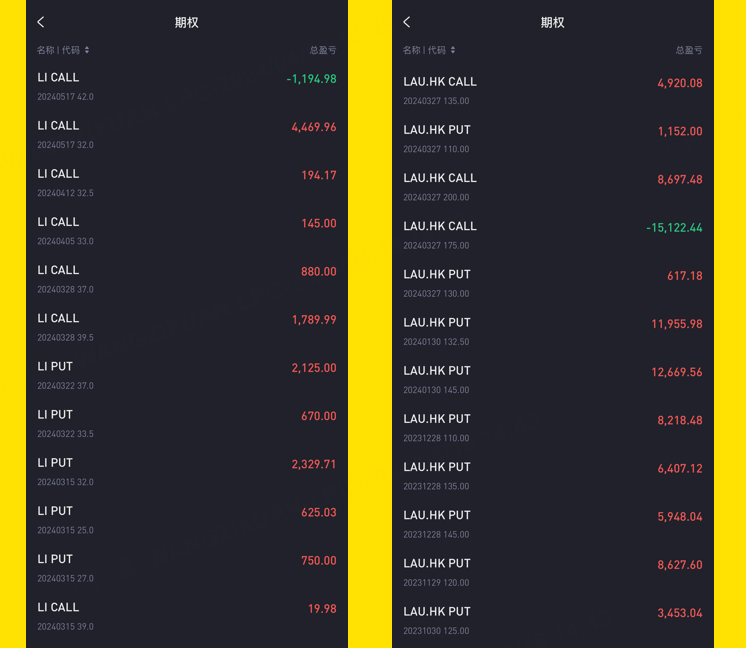Image resolution: width=746 pixels, height=648 pixels.
Task: Select LI PUT 20240322 37.0 row
Action: (187, 375)
